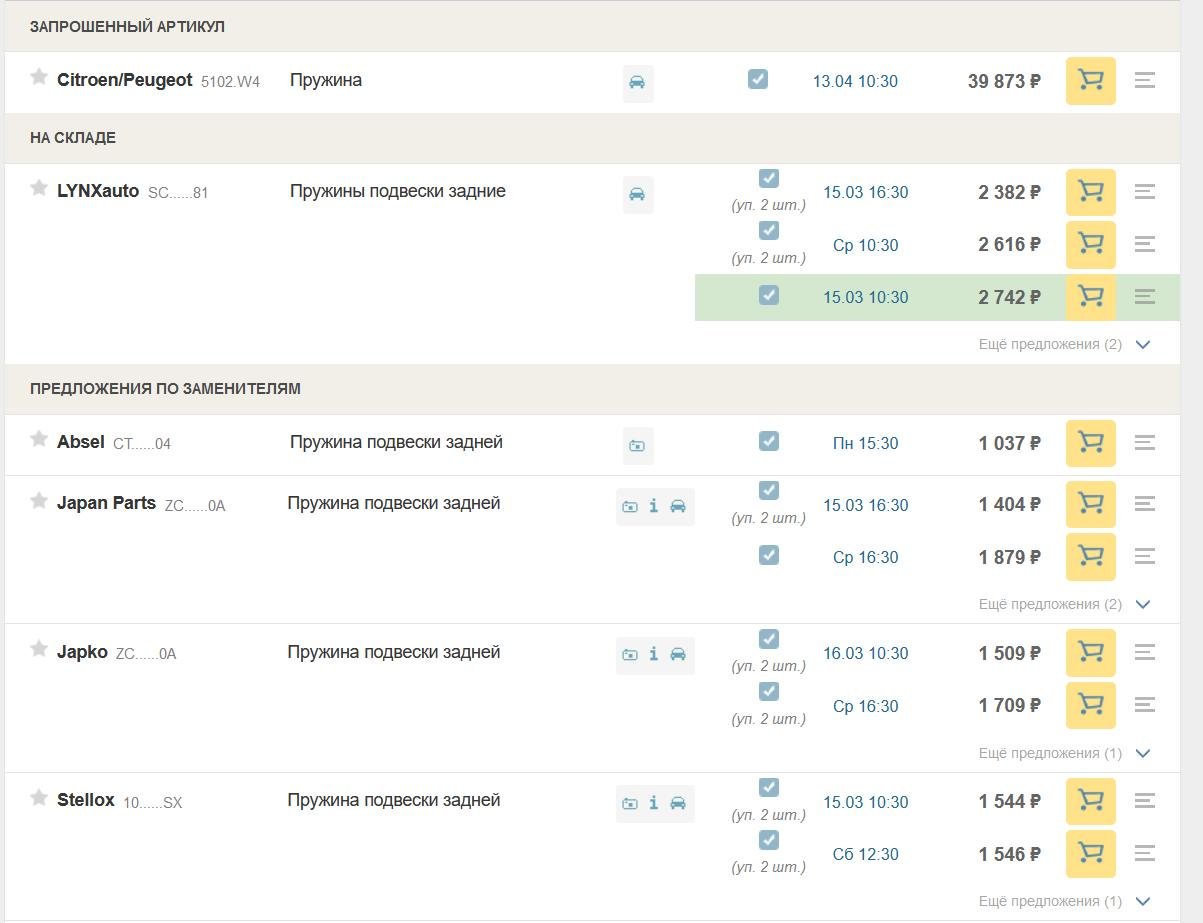Image resolution: width=1203 pixels, height=923 pixels.
Task: Star the LYNXauto item as favorite
Action: 39,188
